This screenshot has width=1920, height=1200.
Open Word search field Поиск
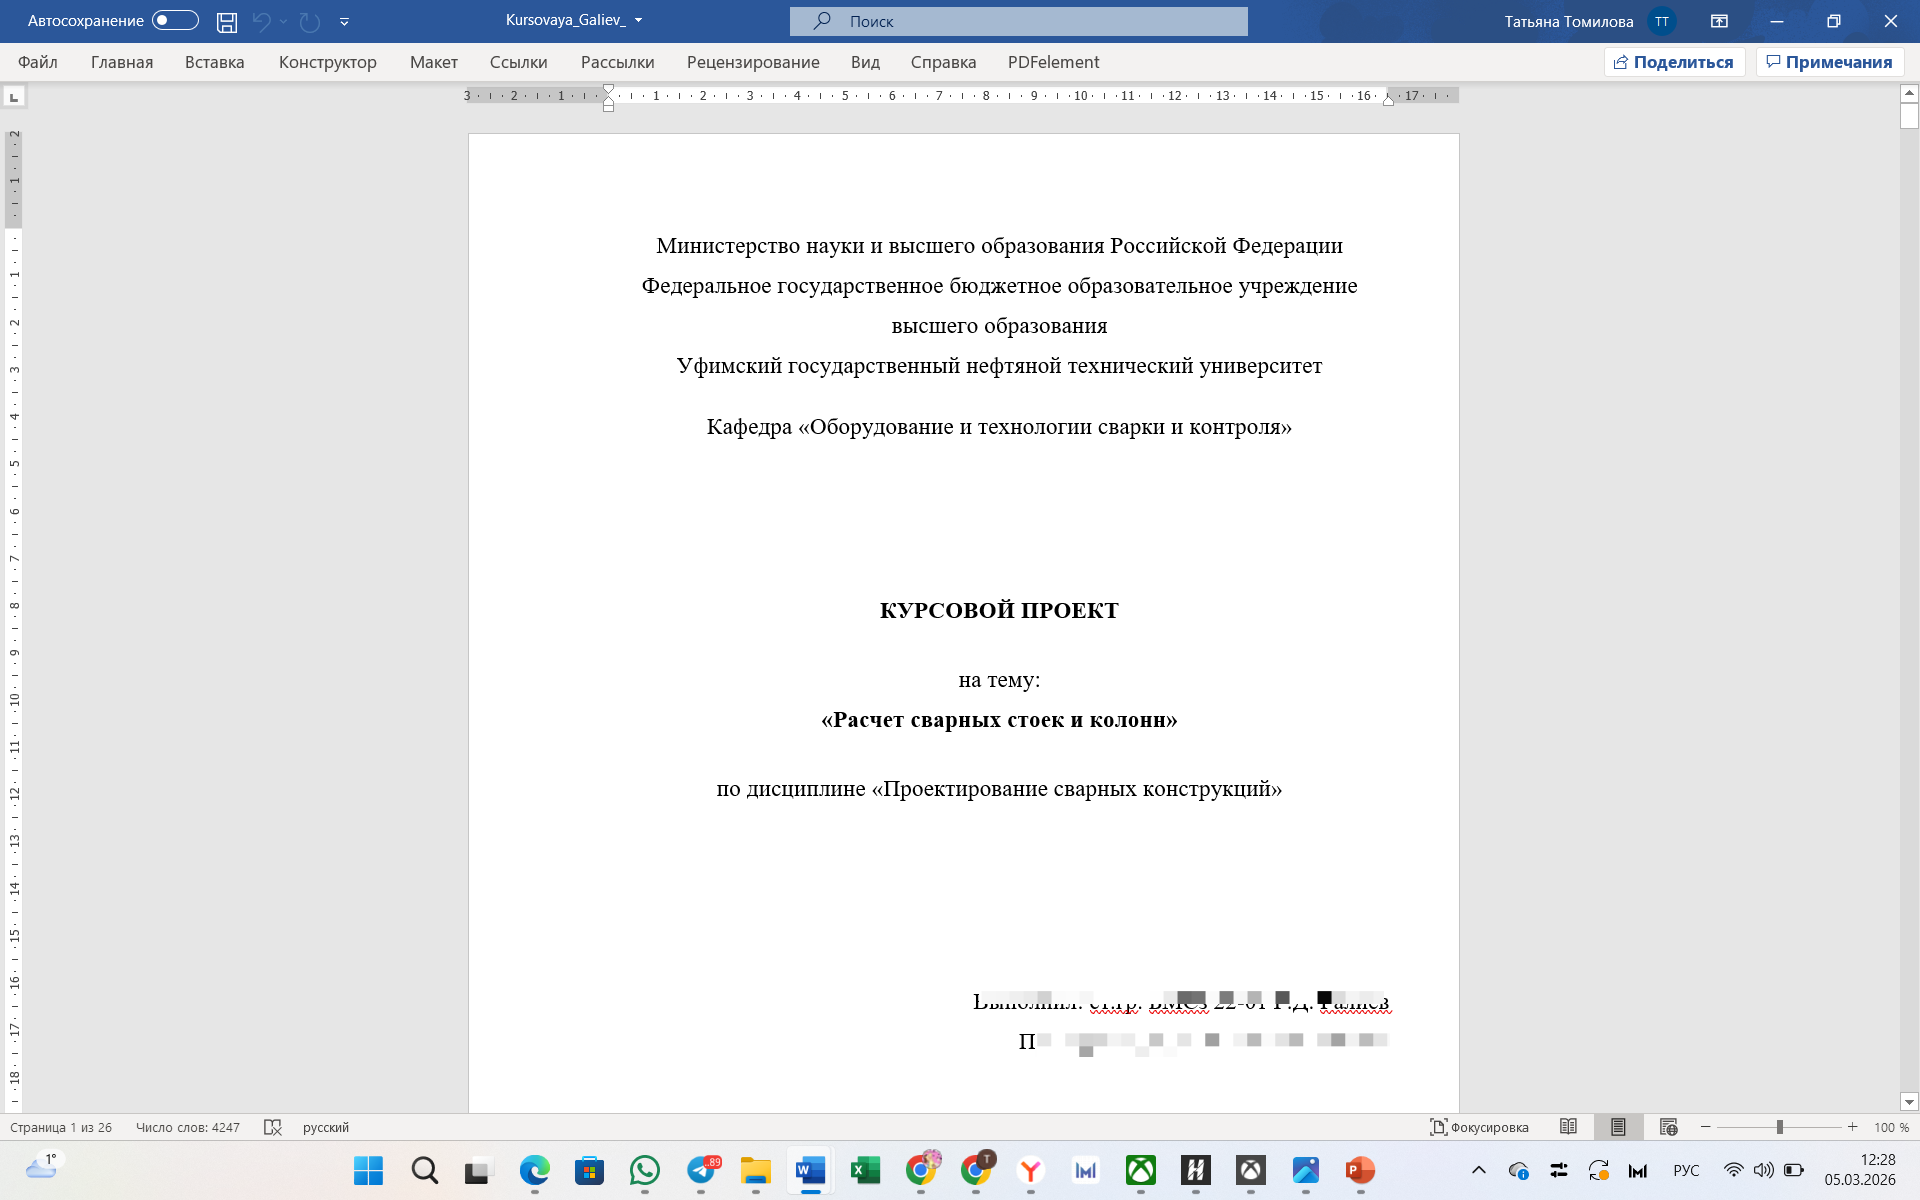point(1018,21)
